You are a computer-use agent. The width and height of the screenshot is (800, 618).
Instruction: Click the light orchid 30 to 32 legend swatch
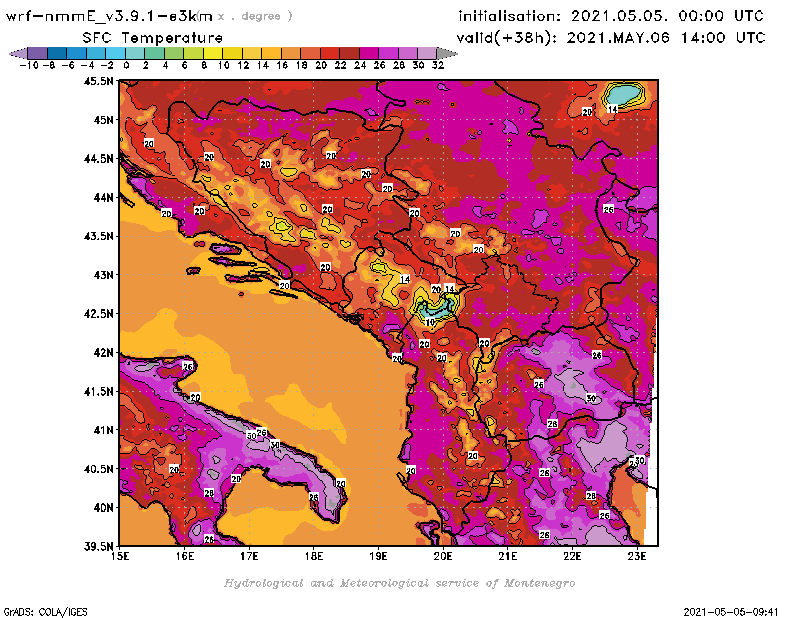[x=427, y=54]
